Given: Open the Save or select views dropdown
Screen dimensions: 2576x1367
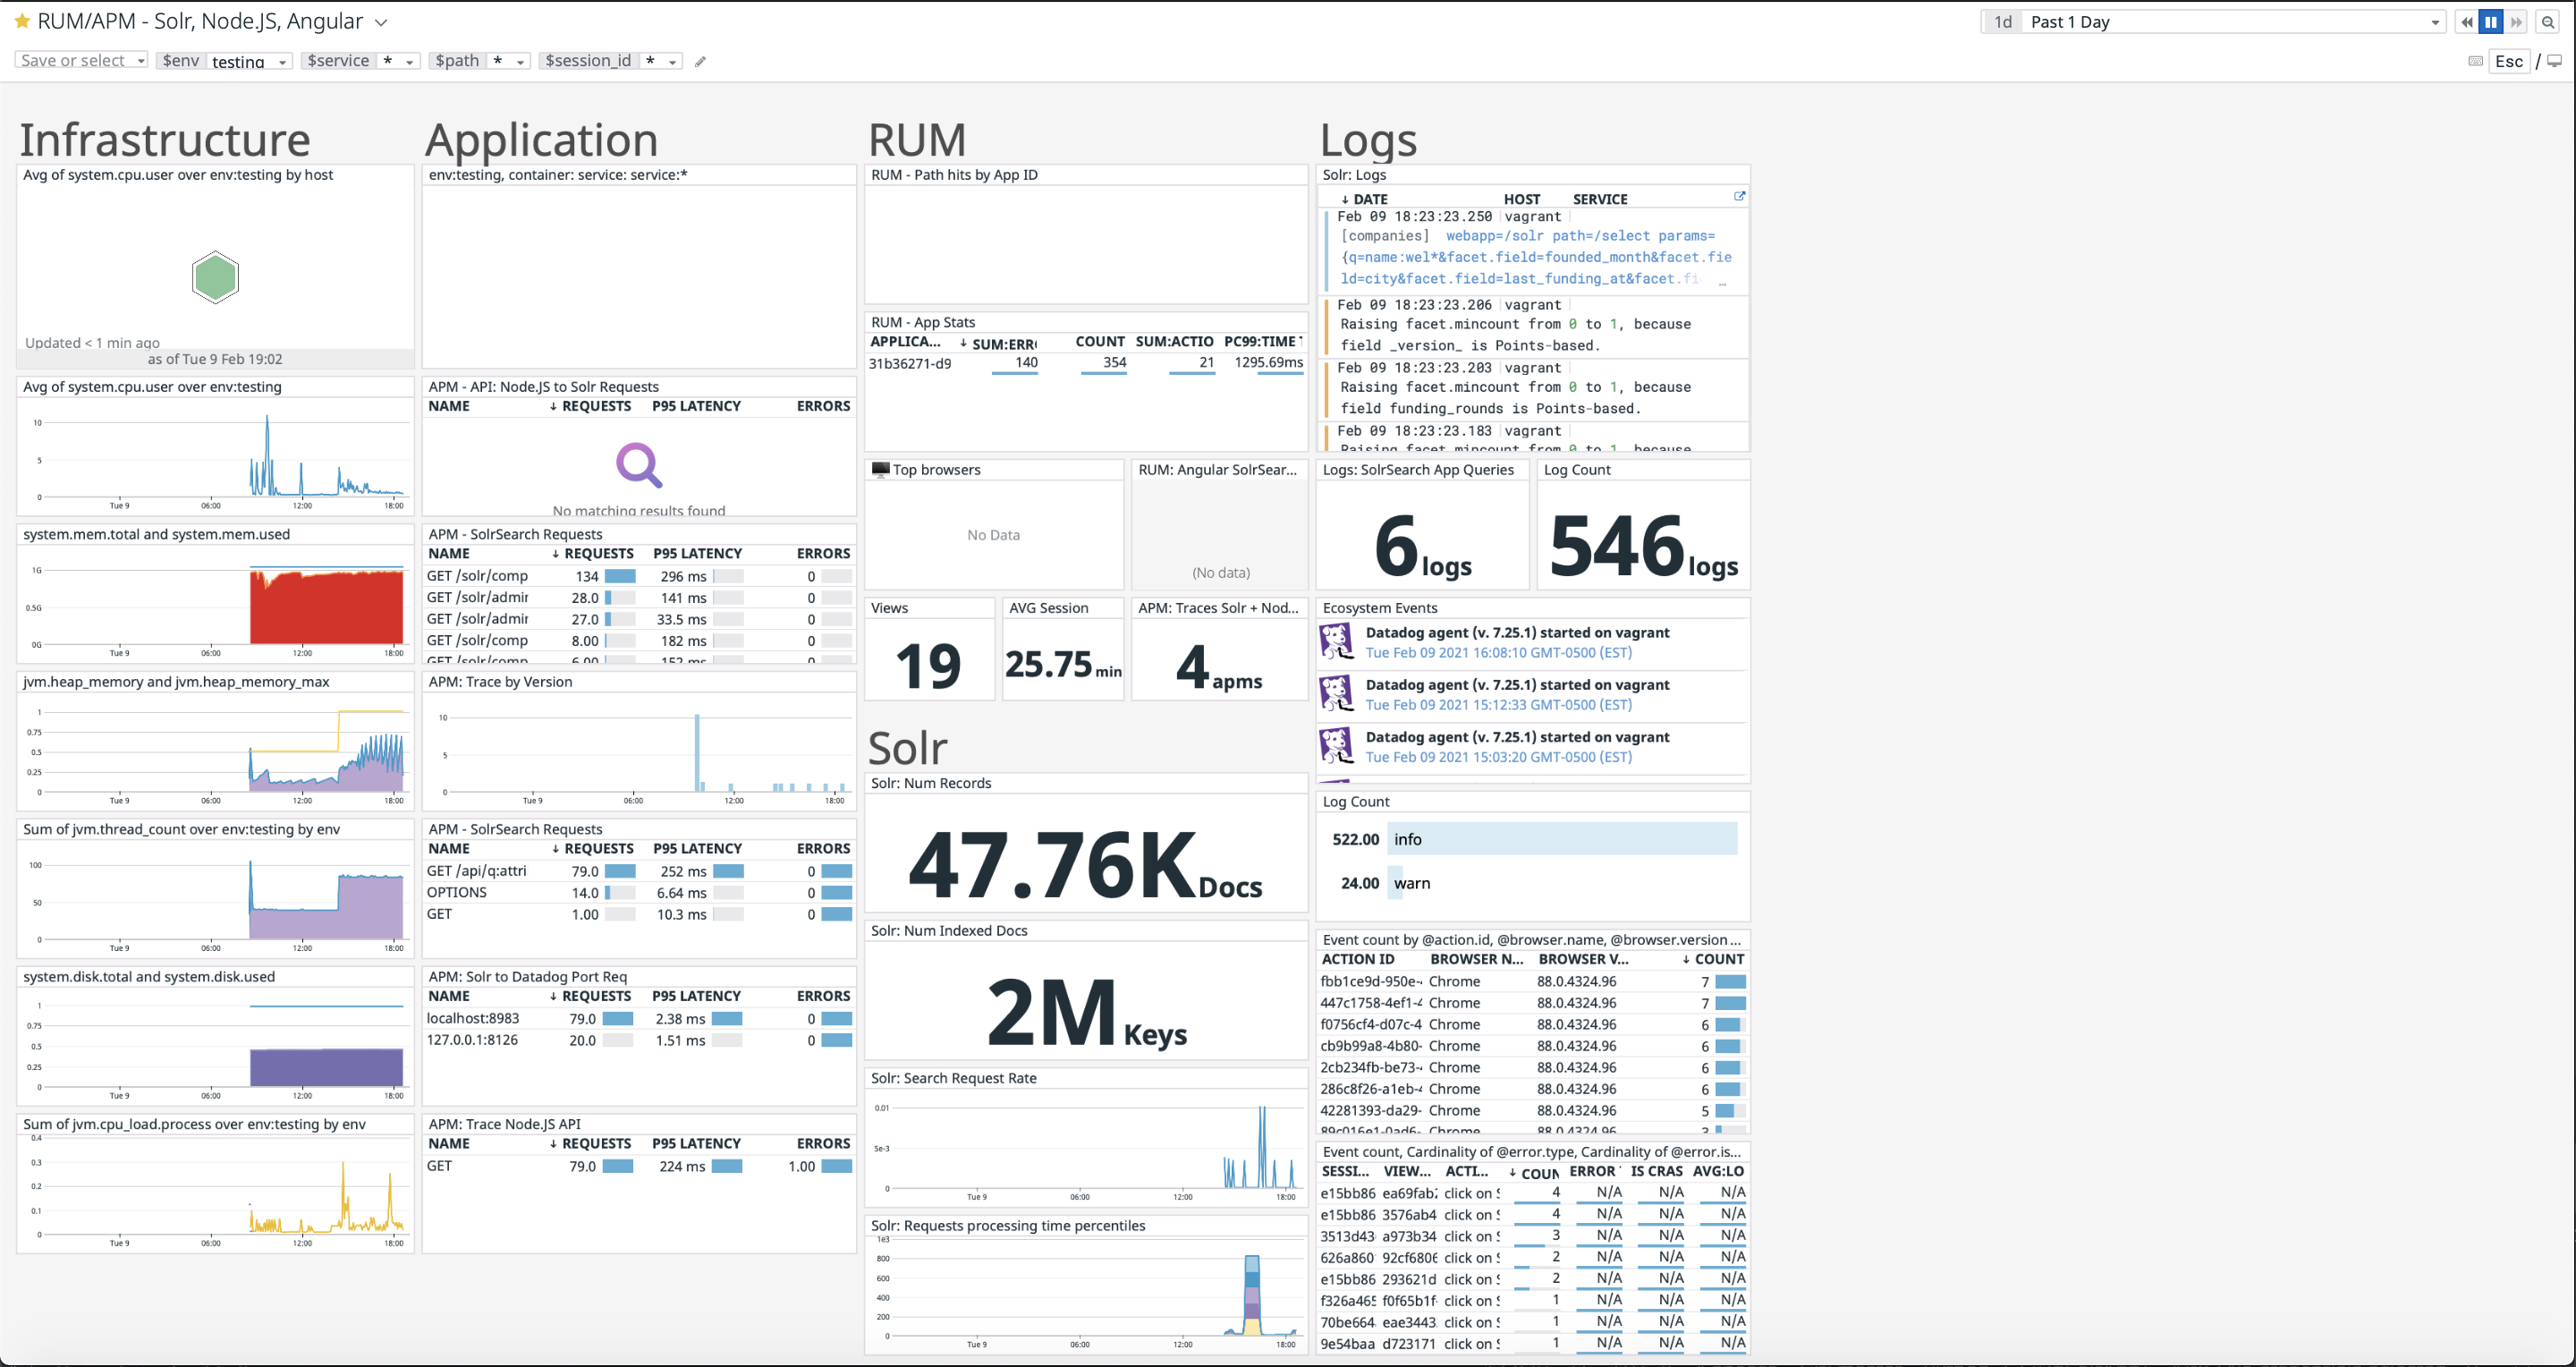Looking at the screenshot, I should point(82,61).
